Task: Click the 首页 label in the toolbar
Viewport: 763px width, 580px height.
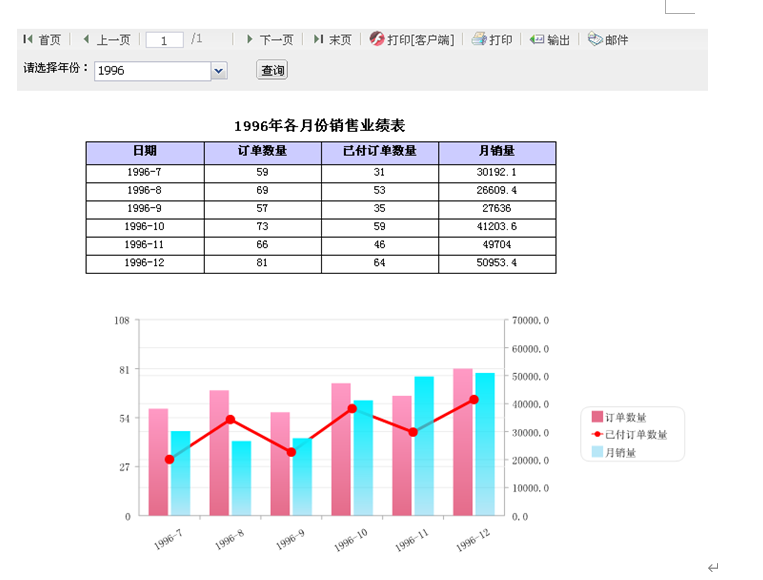Action: [50, 40]
